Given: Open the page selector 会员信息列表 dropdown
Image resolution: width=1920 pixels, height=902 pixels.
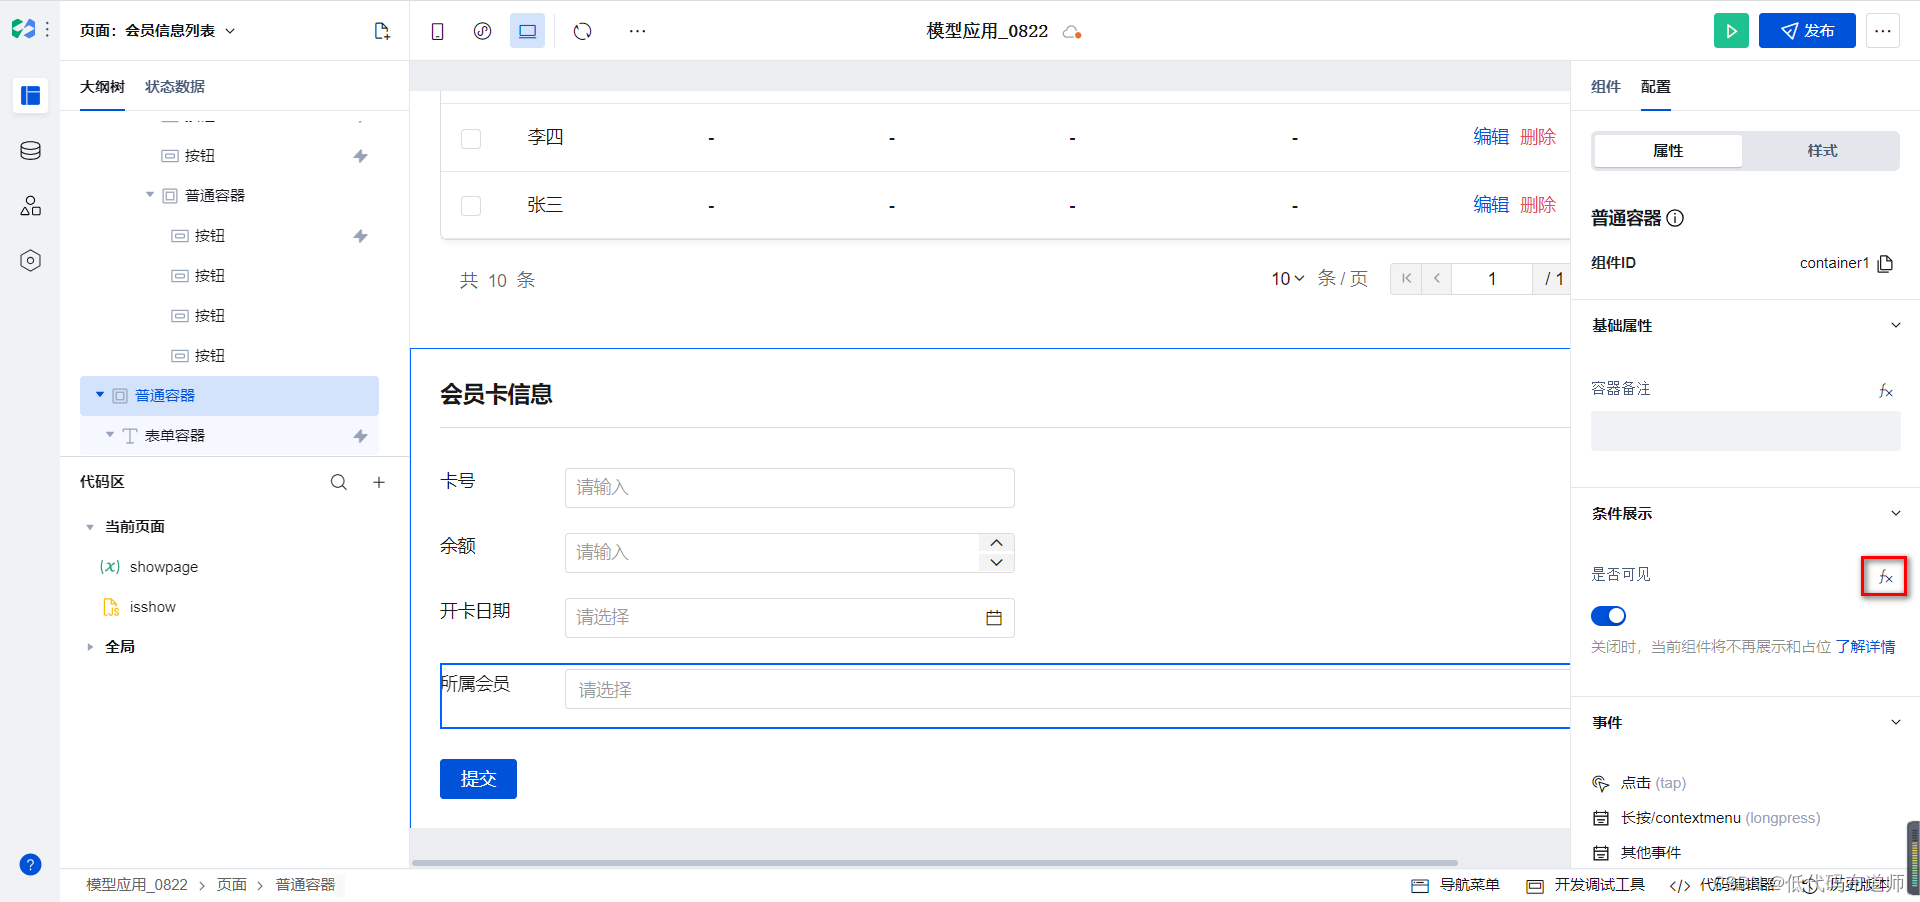Looking at the screenshot, I should pyautogui.click(x=158, y=31).
